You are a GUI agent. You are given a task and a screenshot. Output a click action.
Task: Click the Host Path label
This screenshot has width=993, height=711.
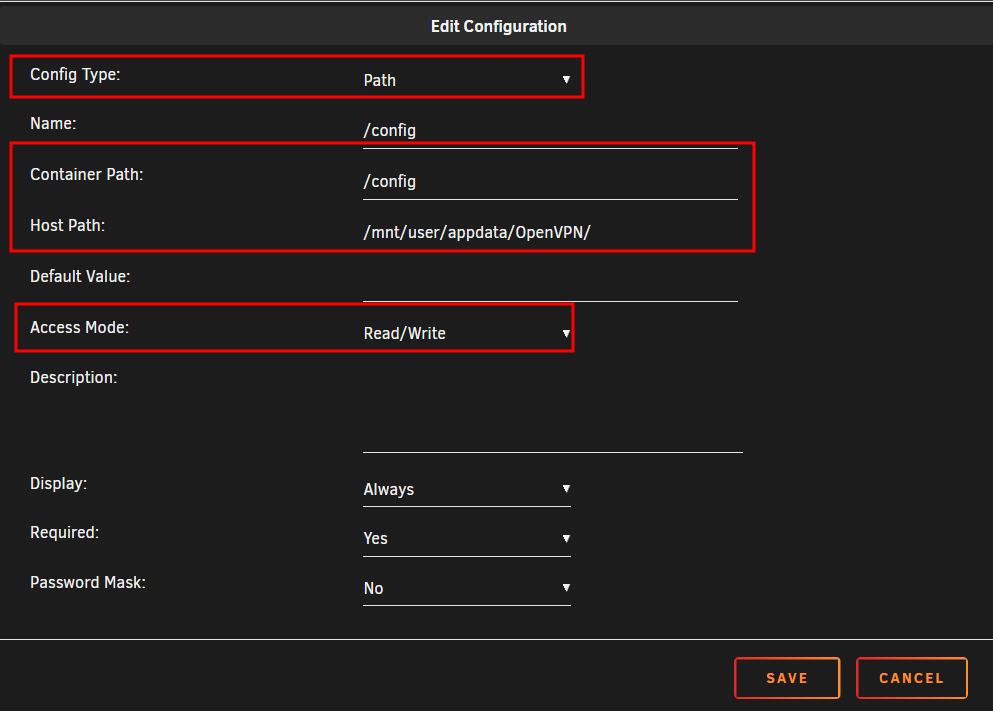[x=68, y=225]
